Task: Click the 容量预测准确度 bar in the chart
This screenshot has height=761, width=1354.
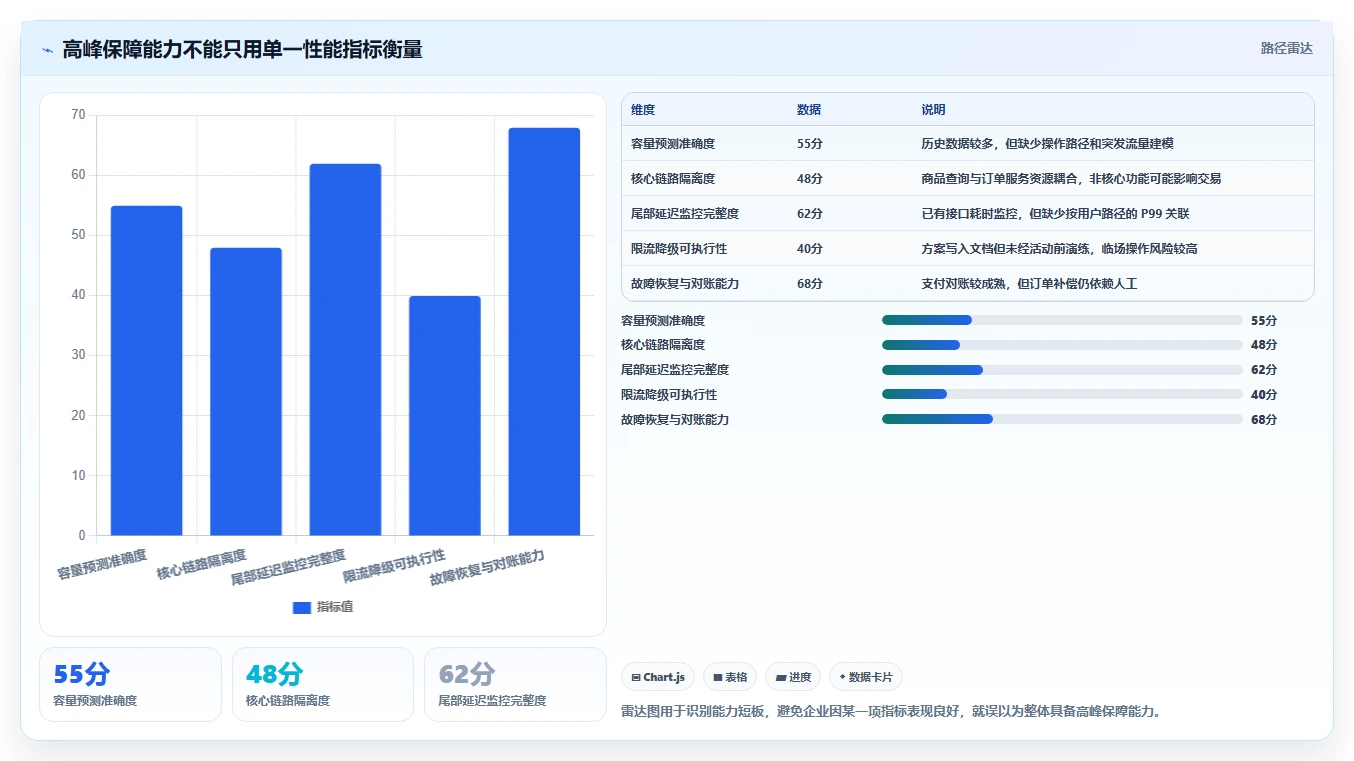Action: click(146, 371)
